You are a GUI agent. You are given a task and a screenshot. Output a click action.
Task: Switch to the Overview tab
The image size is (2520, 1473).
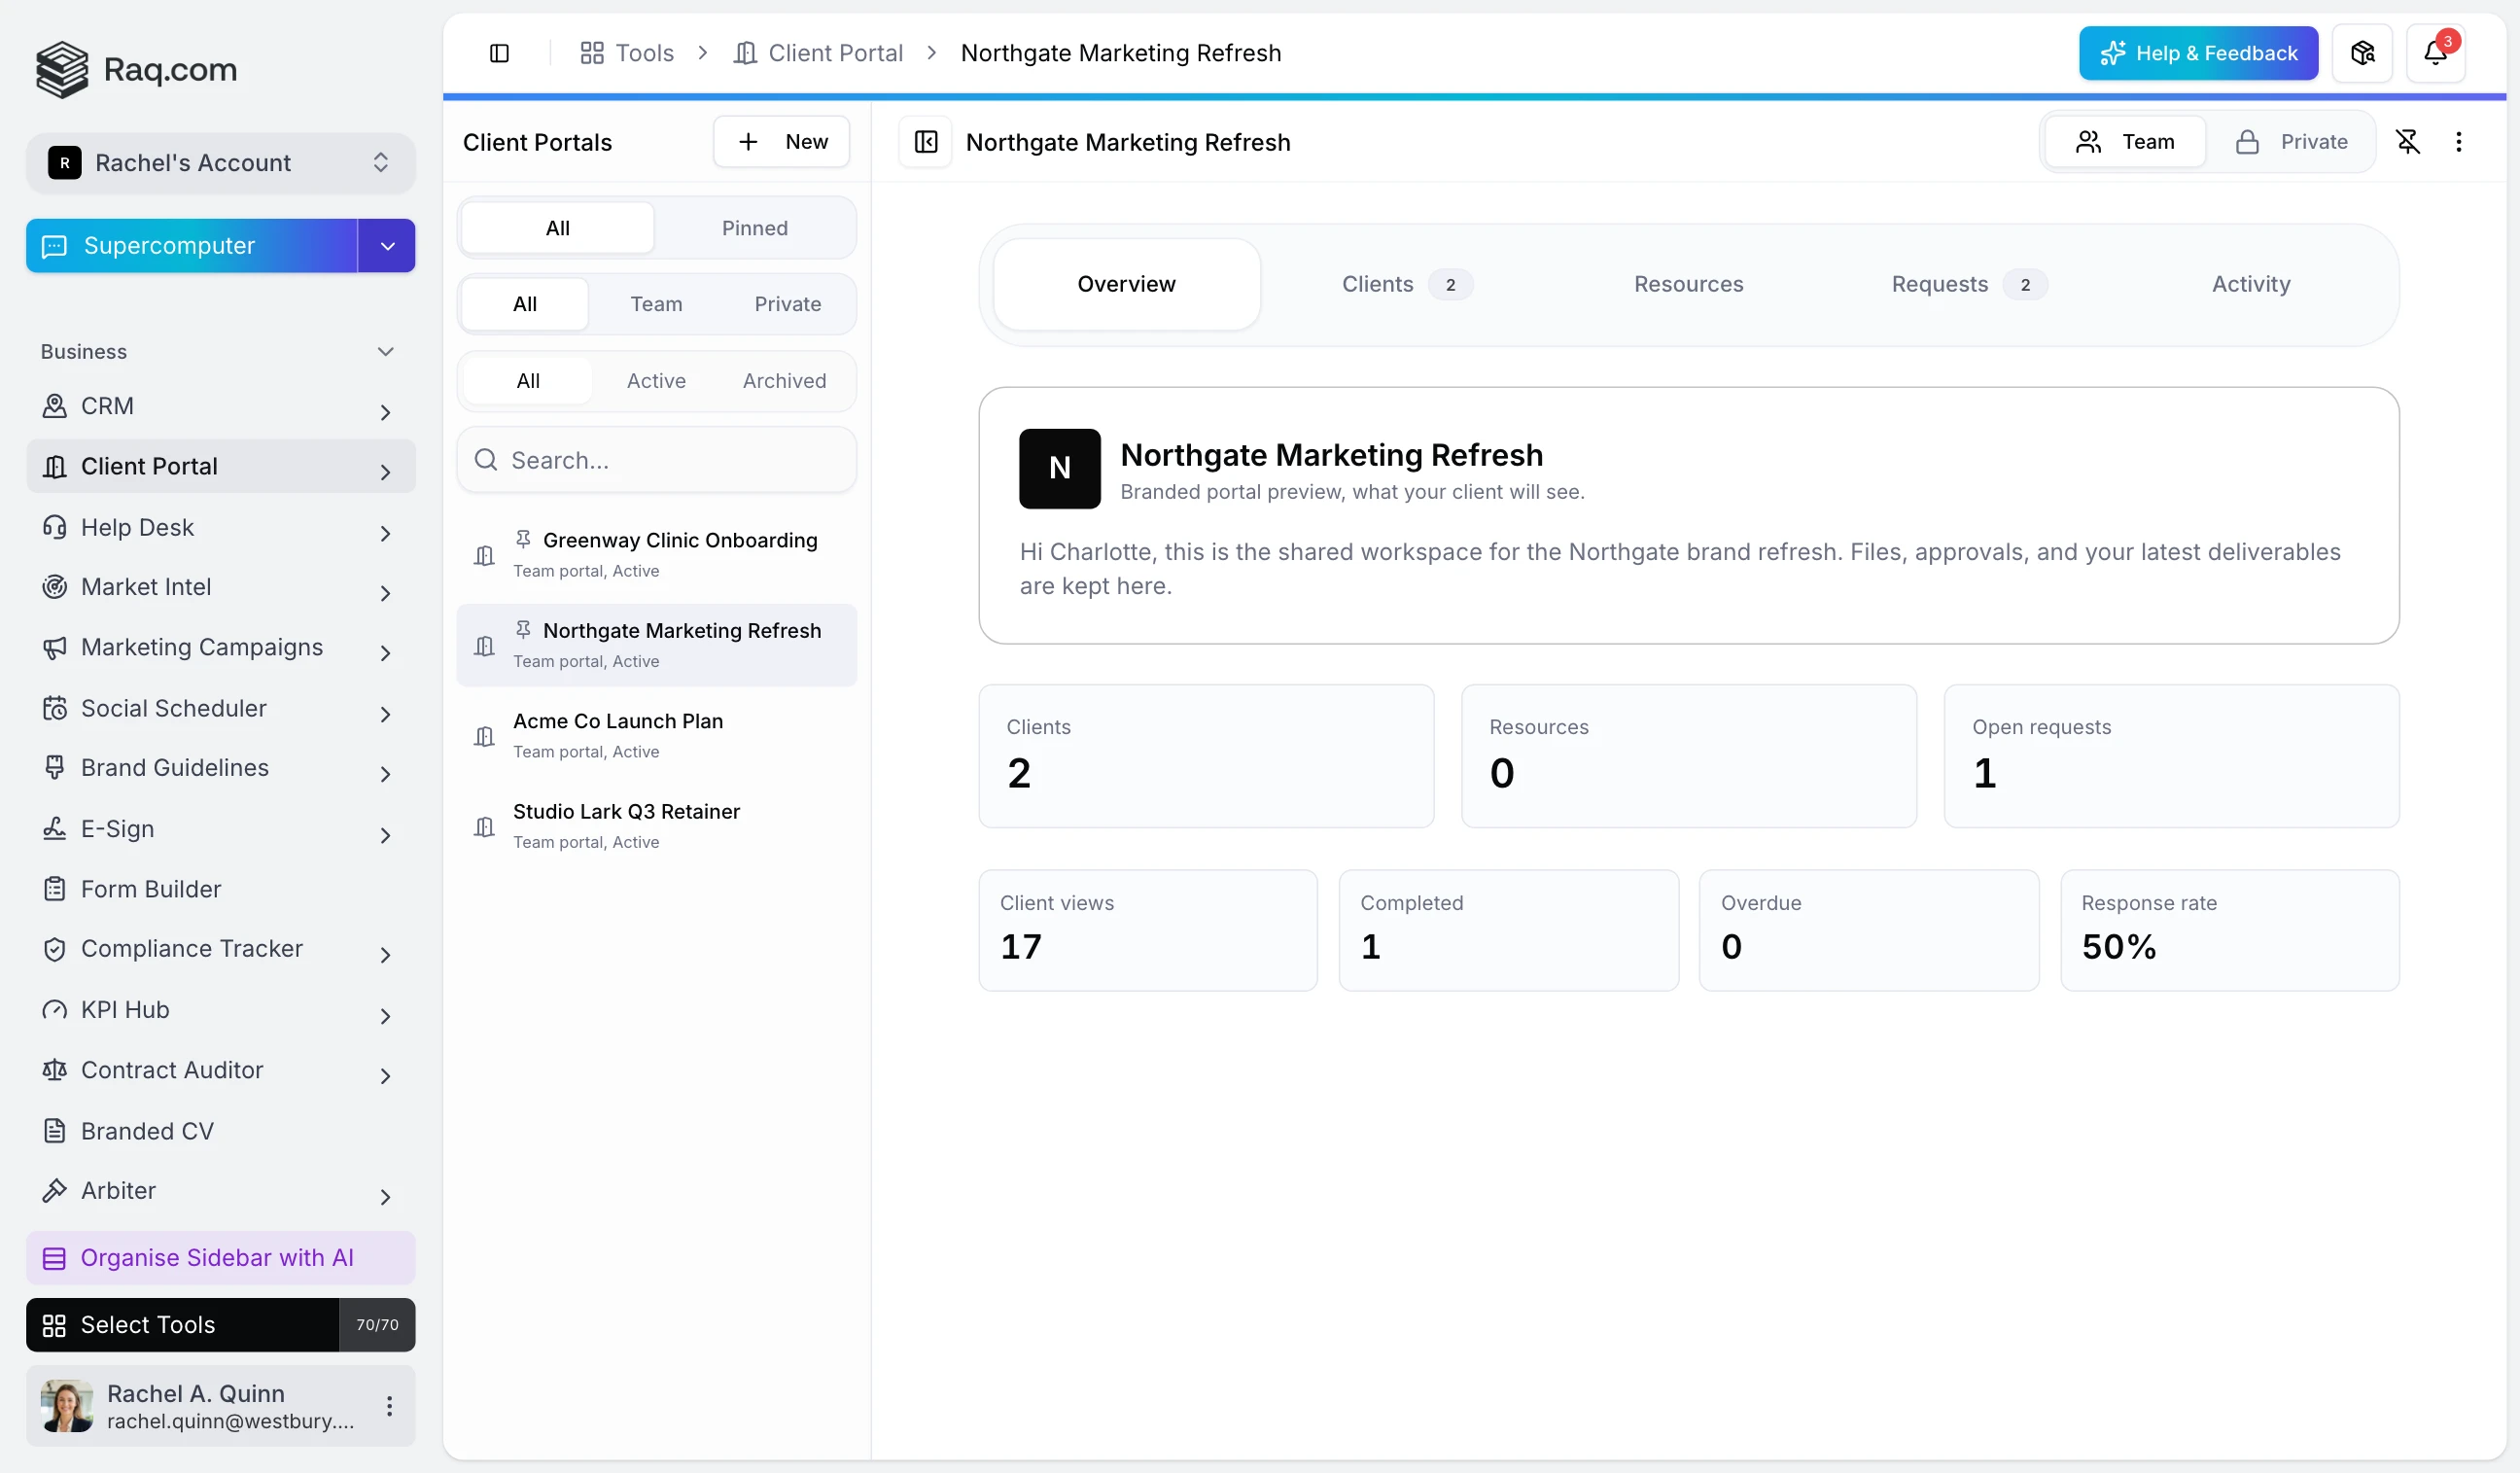point(1126,284)
